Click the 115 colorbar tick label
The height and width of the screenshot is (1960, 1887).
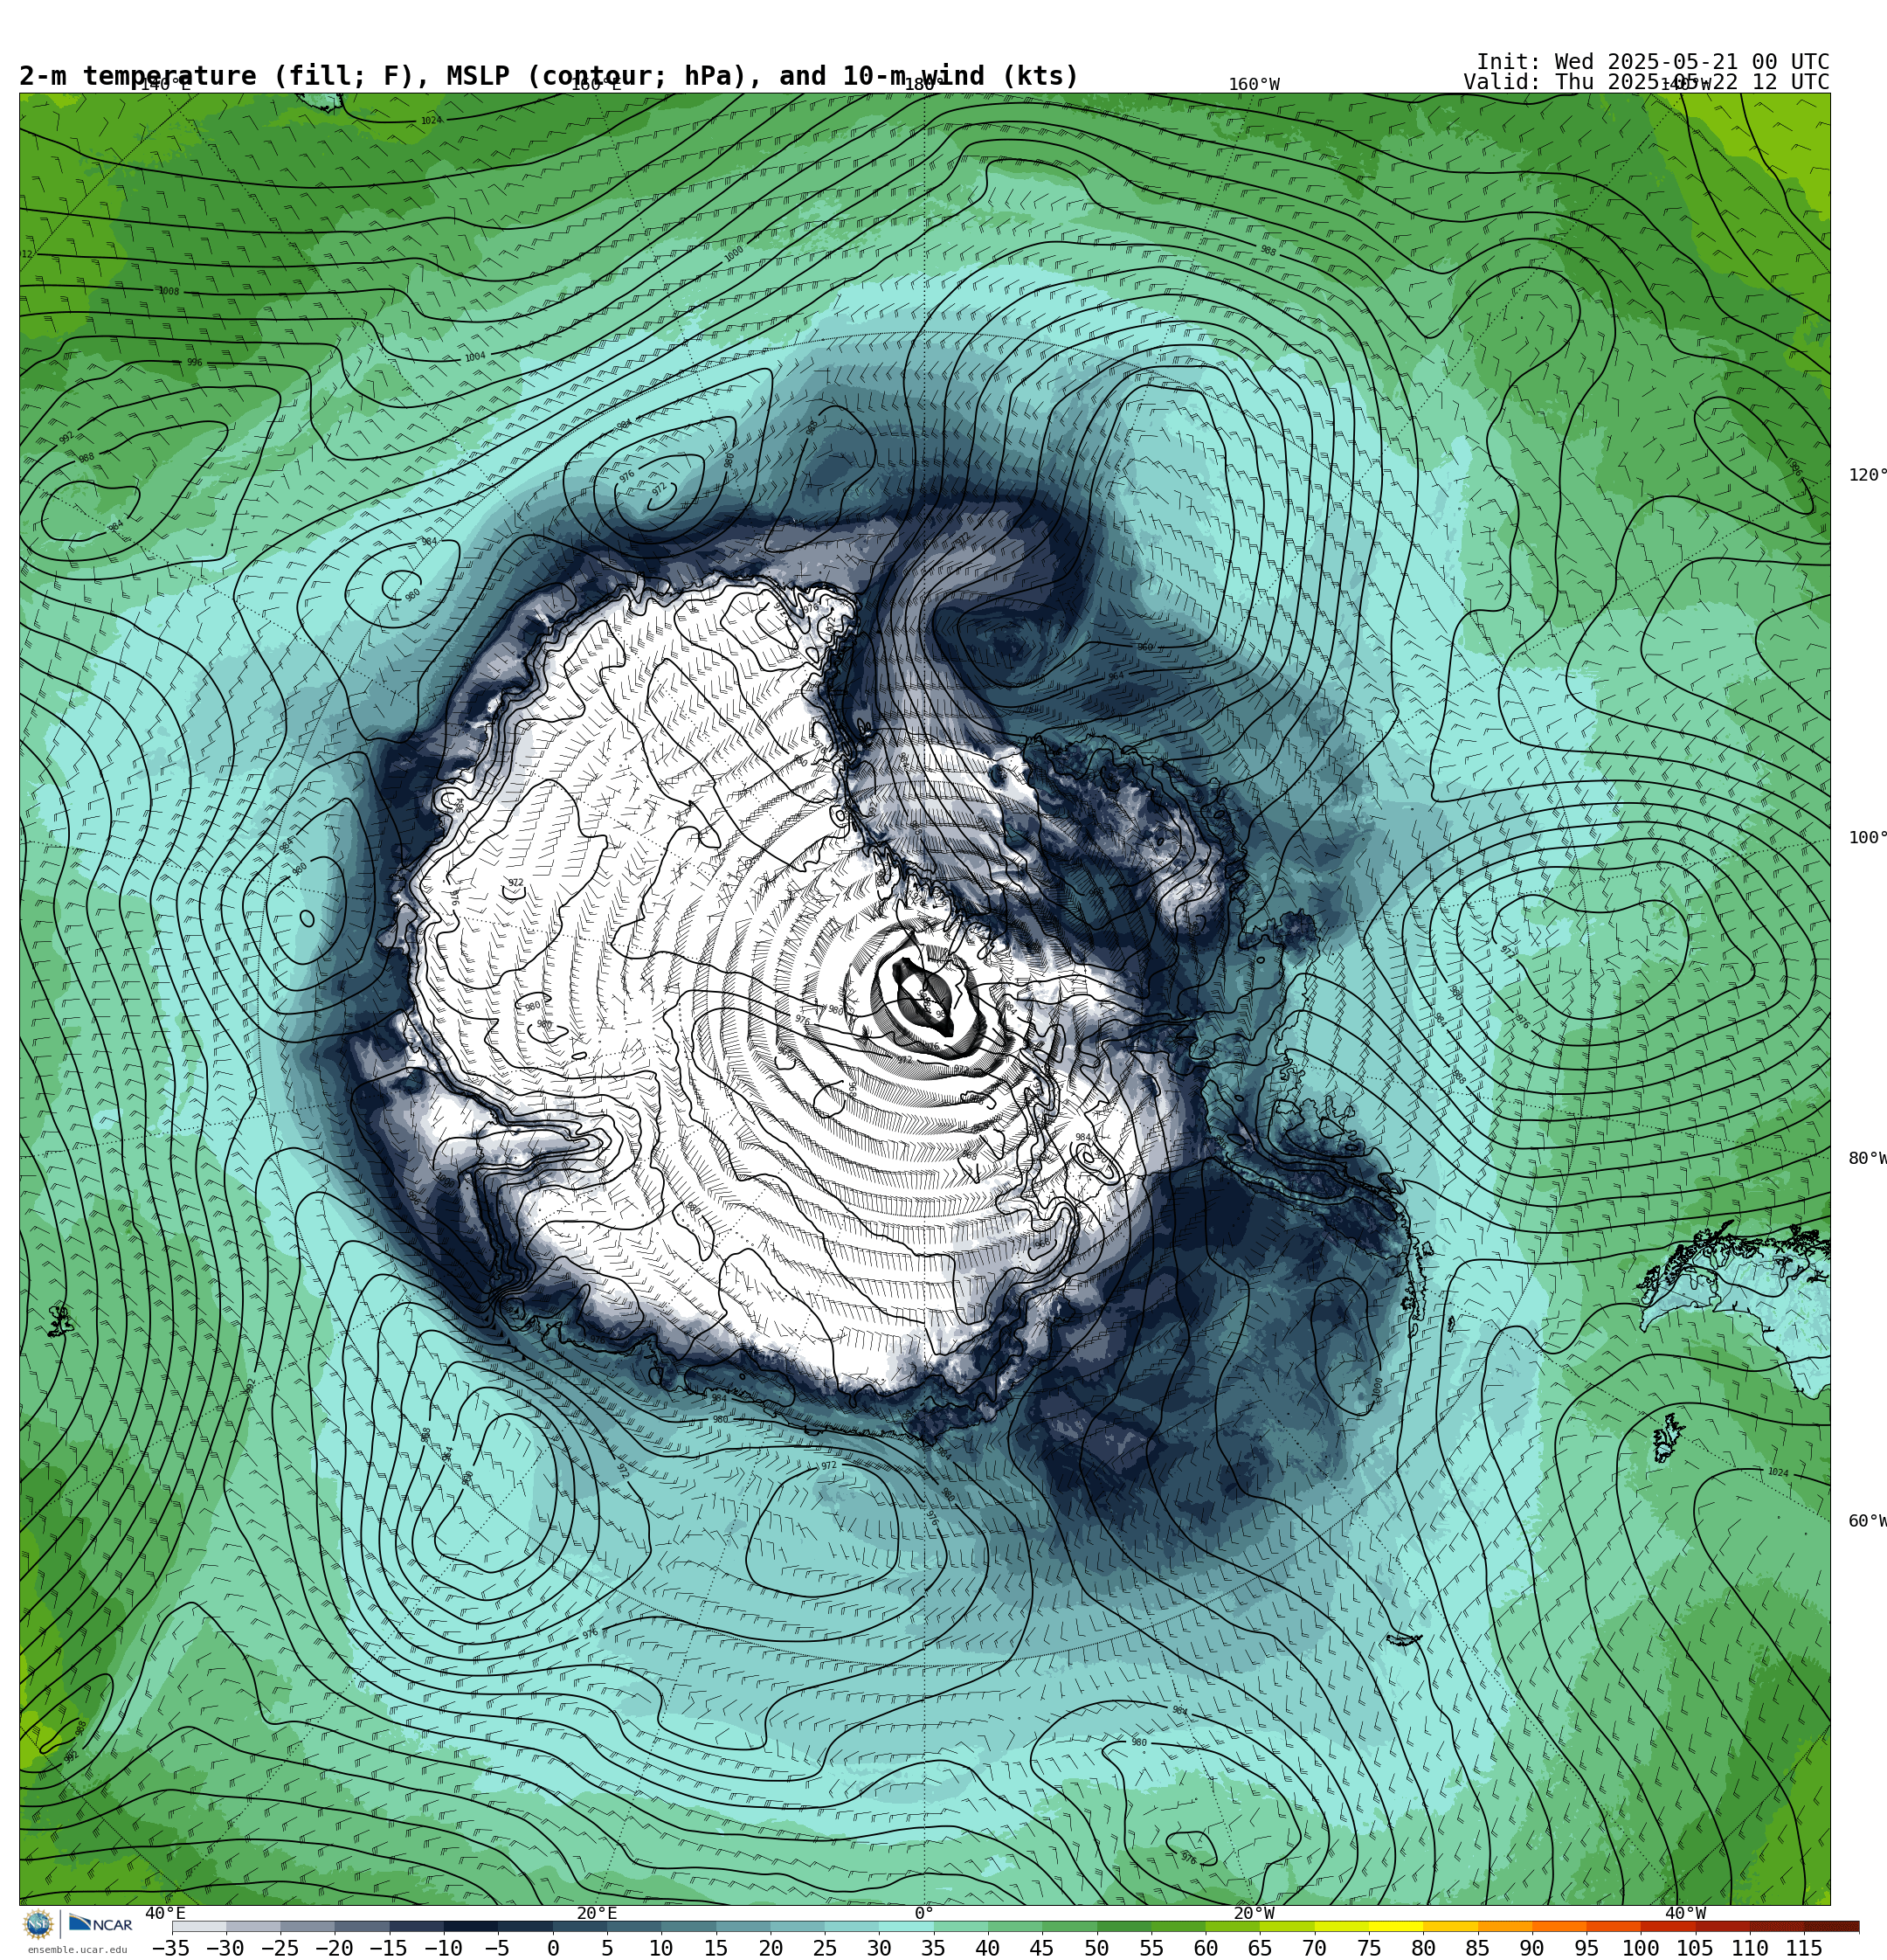click(1804, 1948)
